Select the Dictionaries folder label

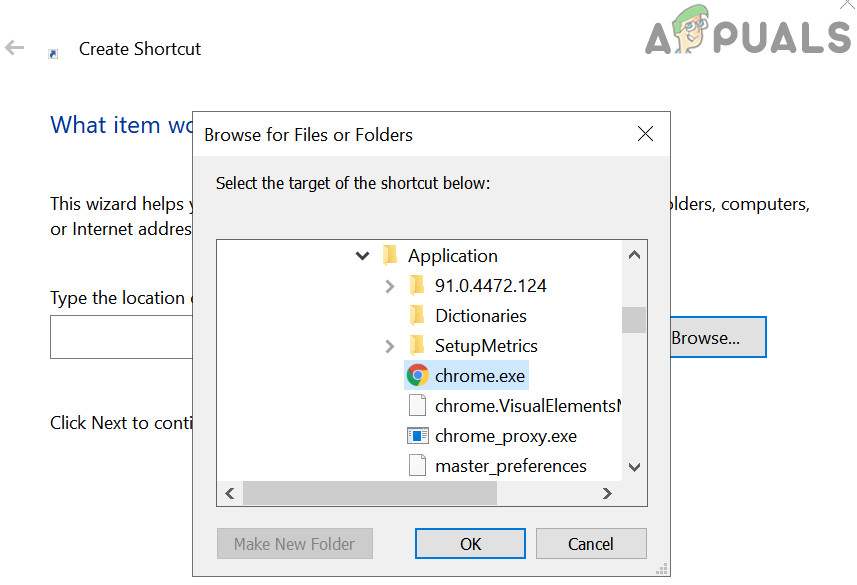click(480, 316)
